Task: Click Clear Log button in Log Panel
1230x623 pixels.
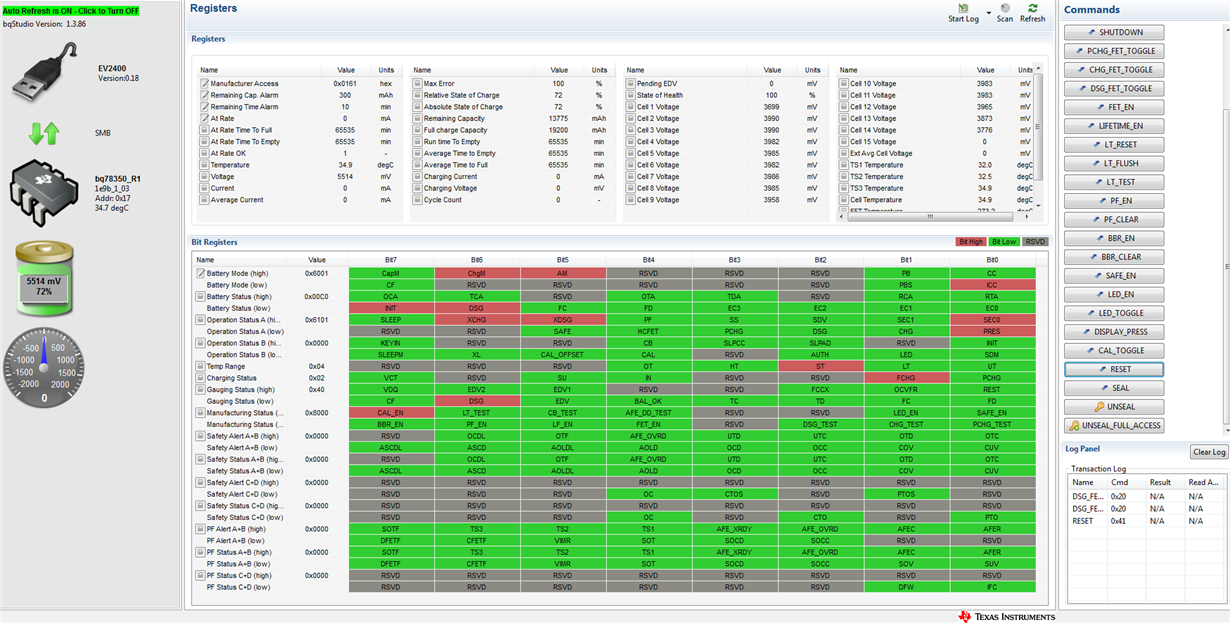Action: click(x=1209, y=452)
